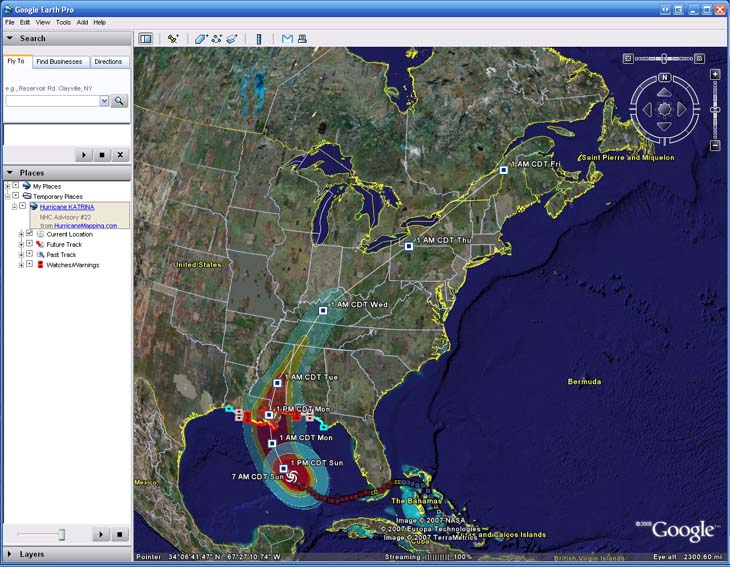This screenshot has width=730, height=567.
Task: Click the center joystick of the compass
Action: tap(664, 109)
